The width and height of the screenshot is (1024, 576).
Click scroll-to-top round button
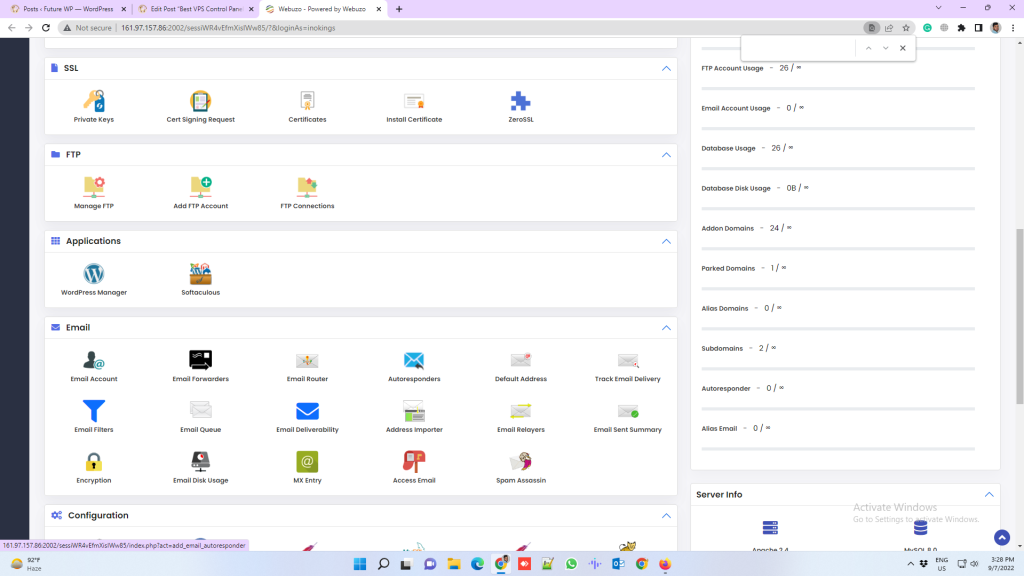click(1002, 537)
